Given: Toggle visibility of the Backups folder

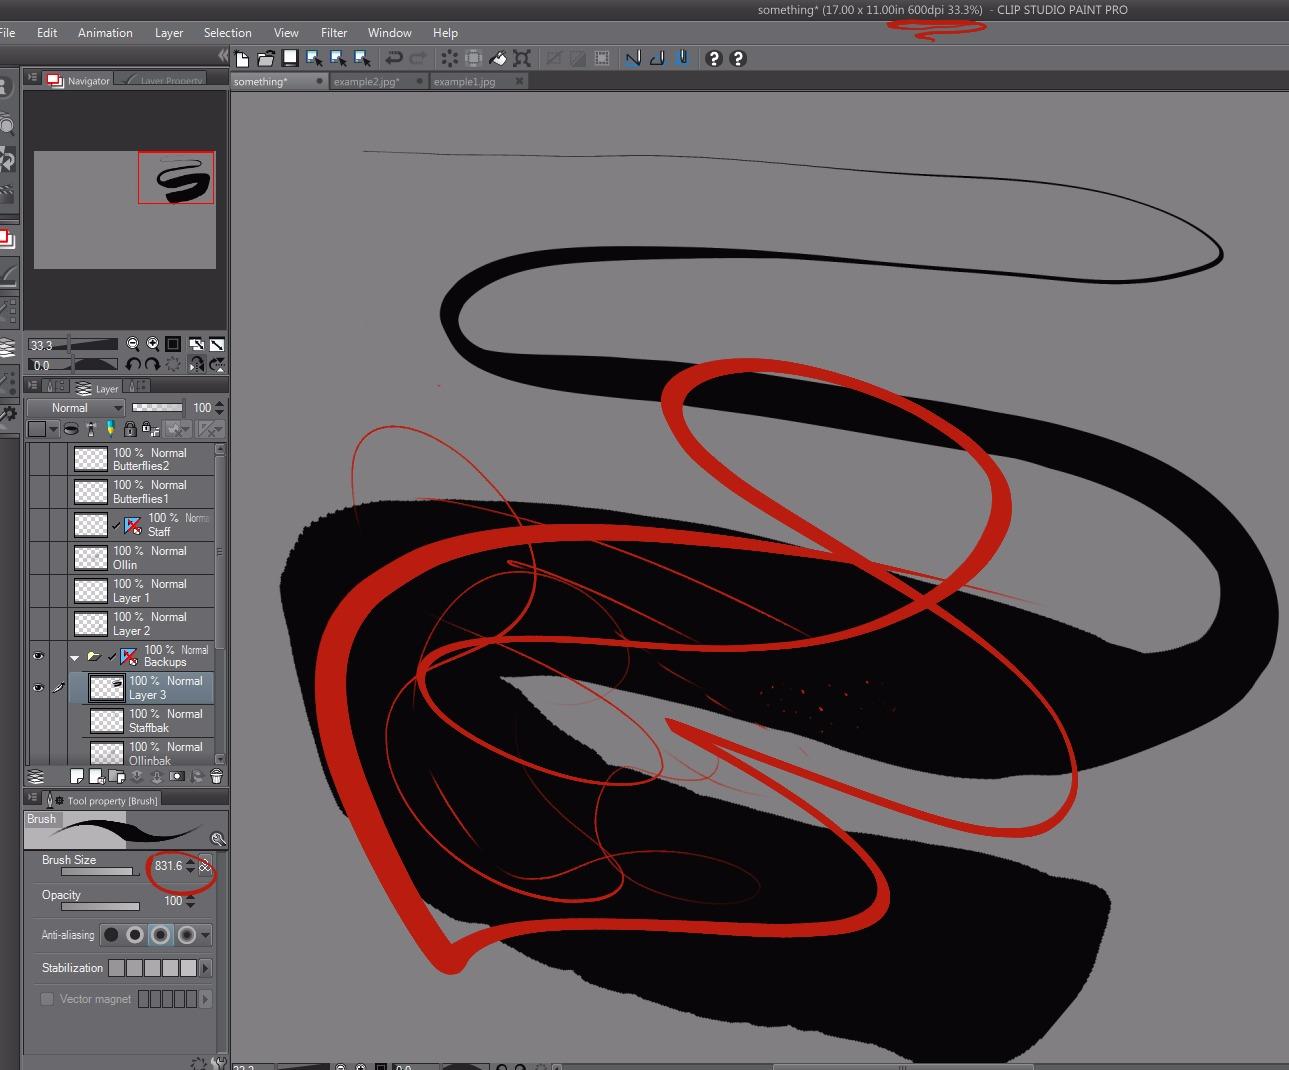Looking at the screenshot, I should (x=38, y=656).
